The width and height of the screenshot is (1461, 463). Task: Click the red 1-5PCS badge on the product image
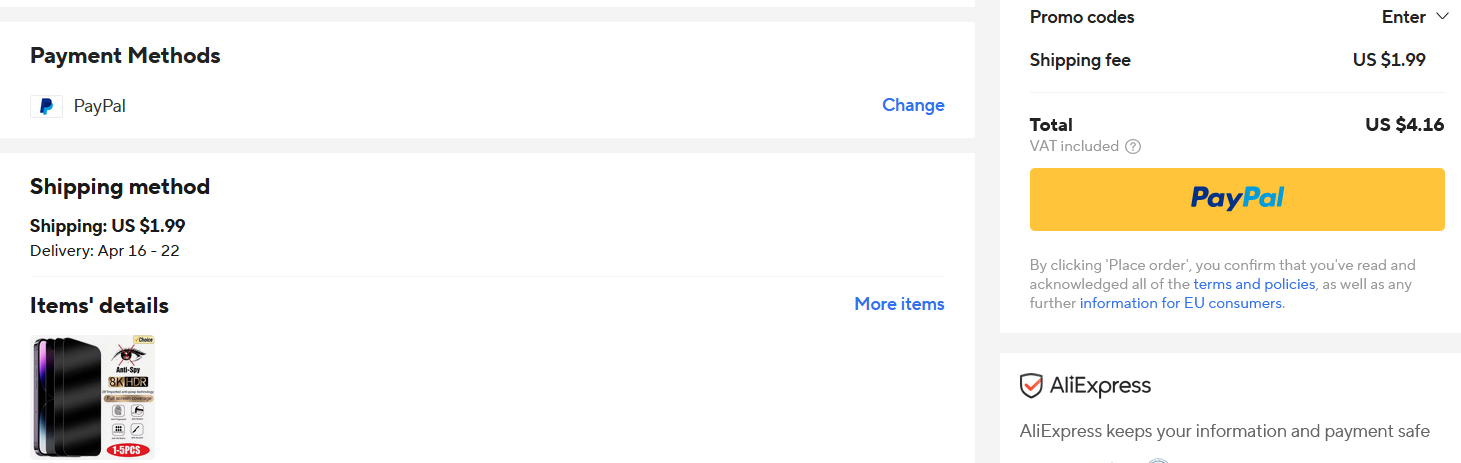point(128,451)
